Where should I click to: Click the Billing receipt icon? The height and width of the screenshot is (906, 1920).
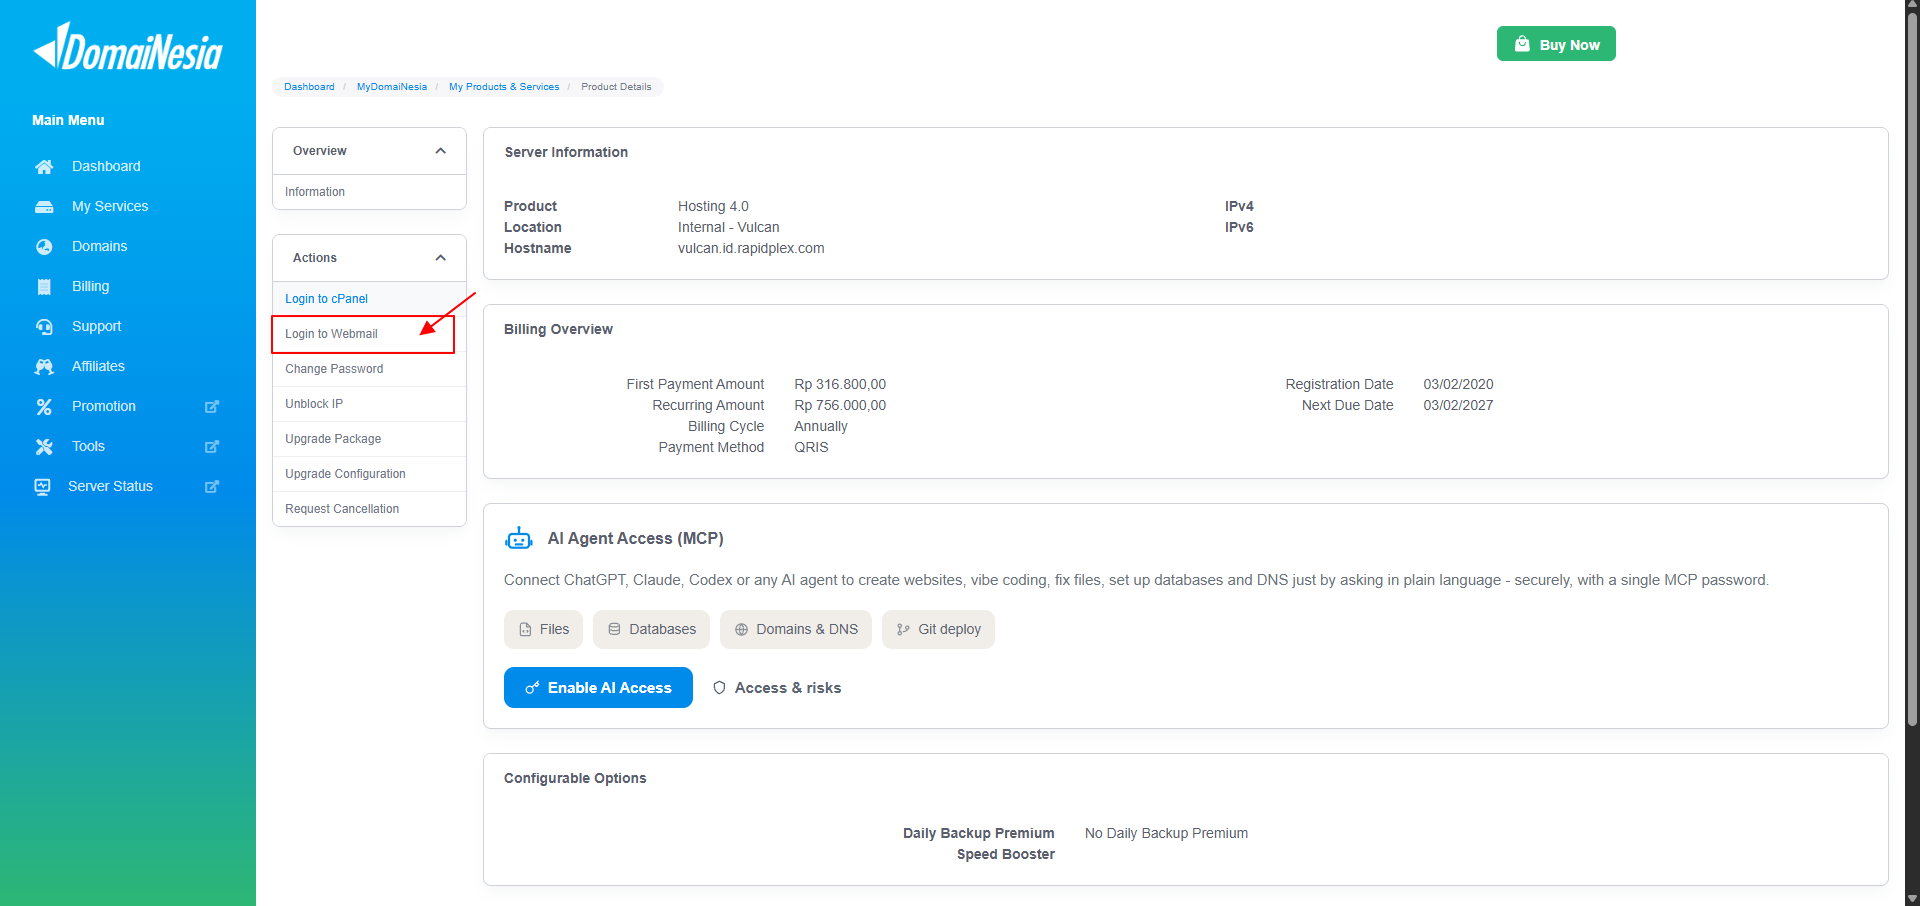tap(44, 287)
